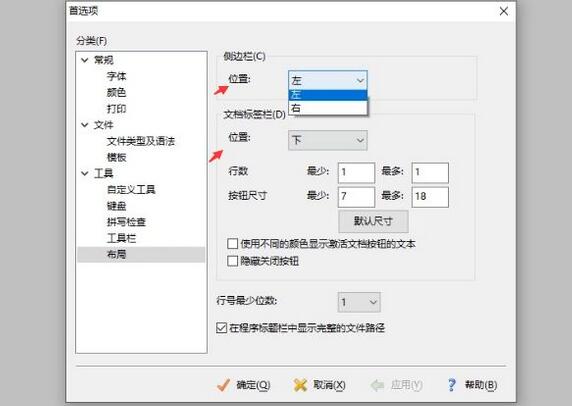Edit maximum button size field showing 18
The height and width of the screenshot is (406, 572).
point(430,197)
